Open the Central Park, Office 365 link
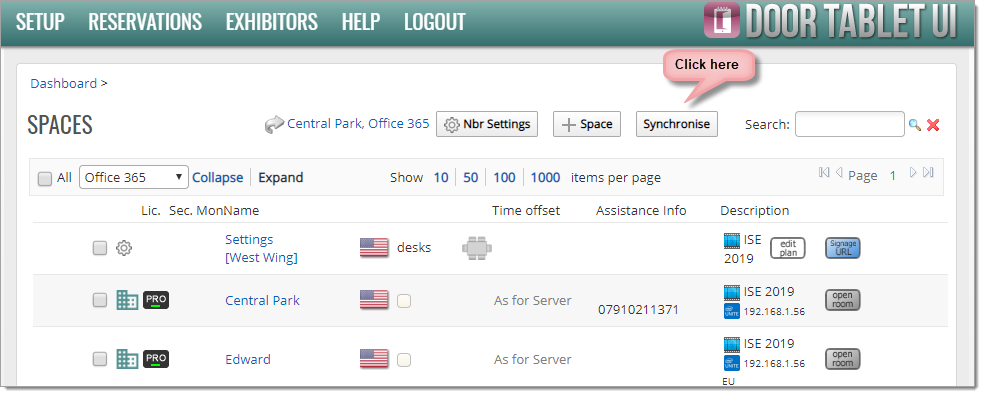This screenshot has height=395, width=983. pyautogui.click(x=358, y=124)
